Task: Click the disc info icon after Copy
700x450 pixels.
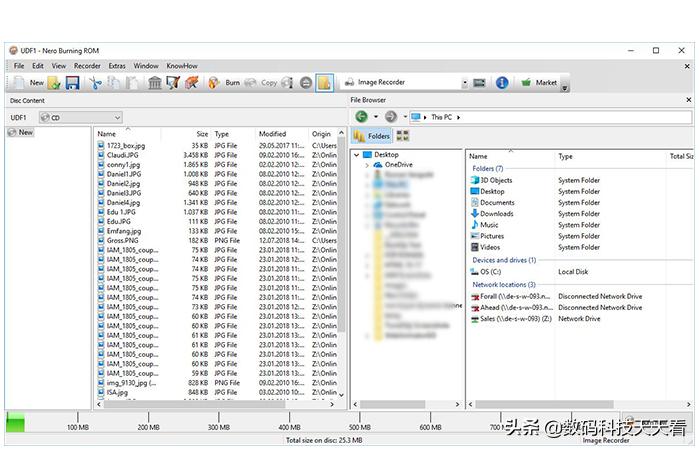Action: 287,83
